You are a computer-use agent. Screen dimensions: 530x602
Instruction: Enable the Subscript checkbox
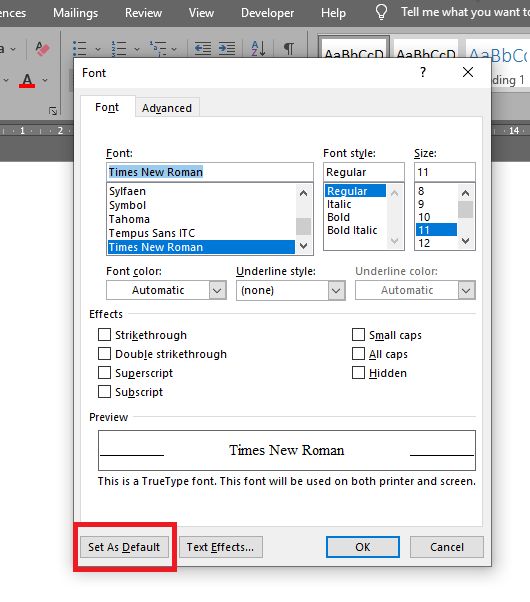pos(104,392)
